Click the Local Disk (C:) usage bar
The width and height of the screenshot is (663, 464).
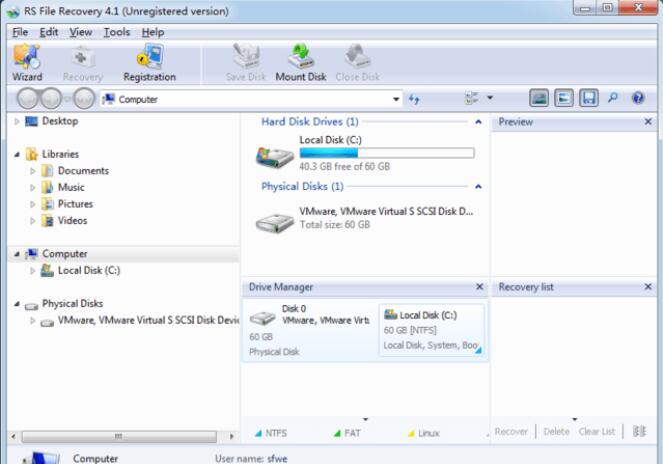tap(387, 153)
